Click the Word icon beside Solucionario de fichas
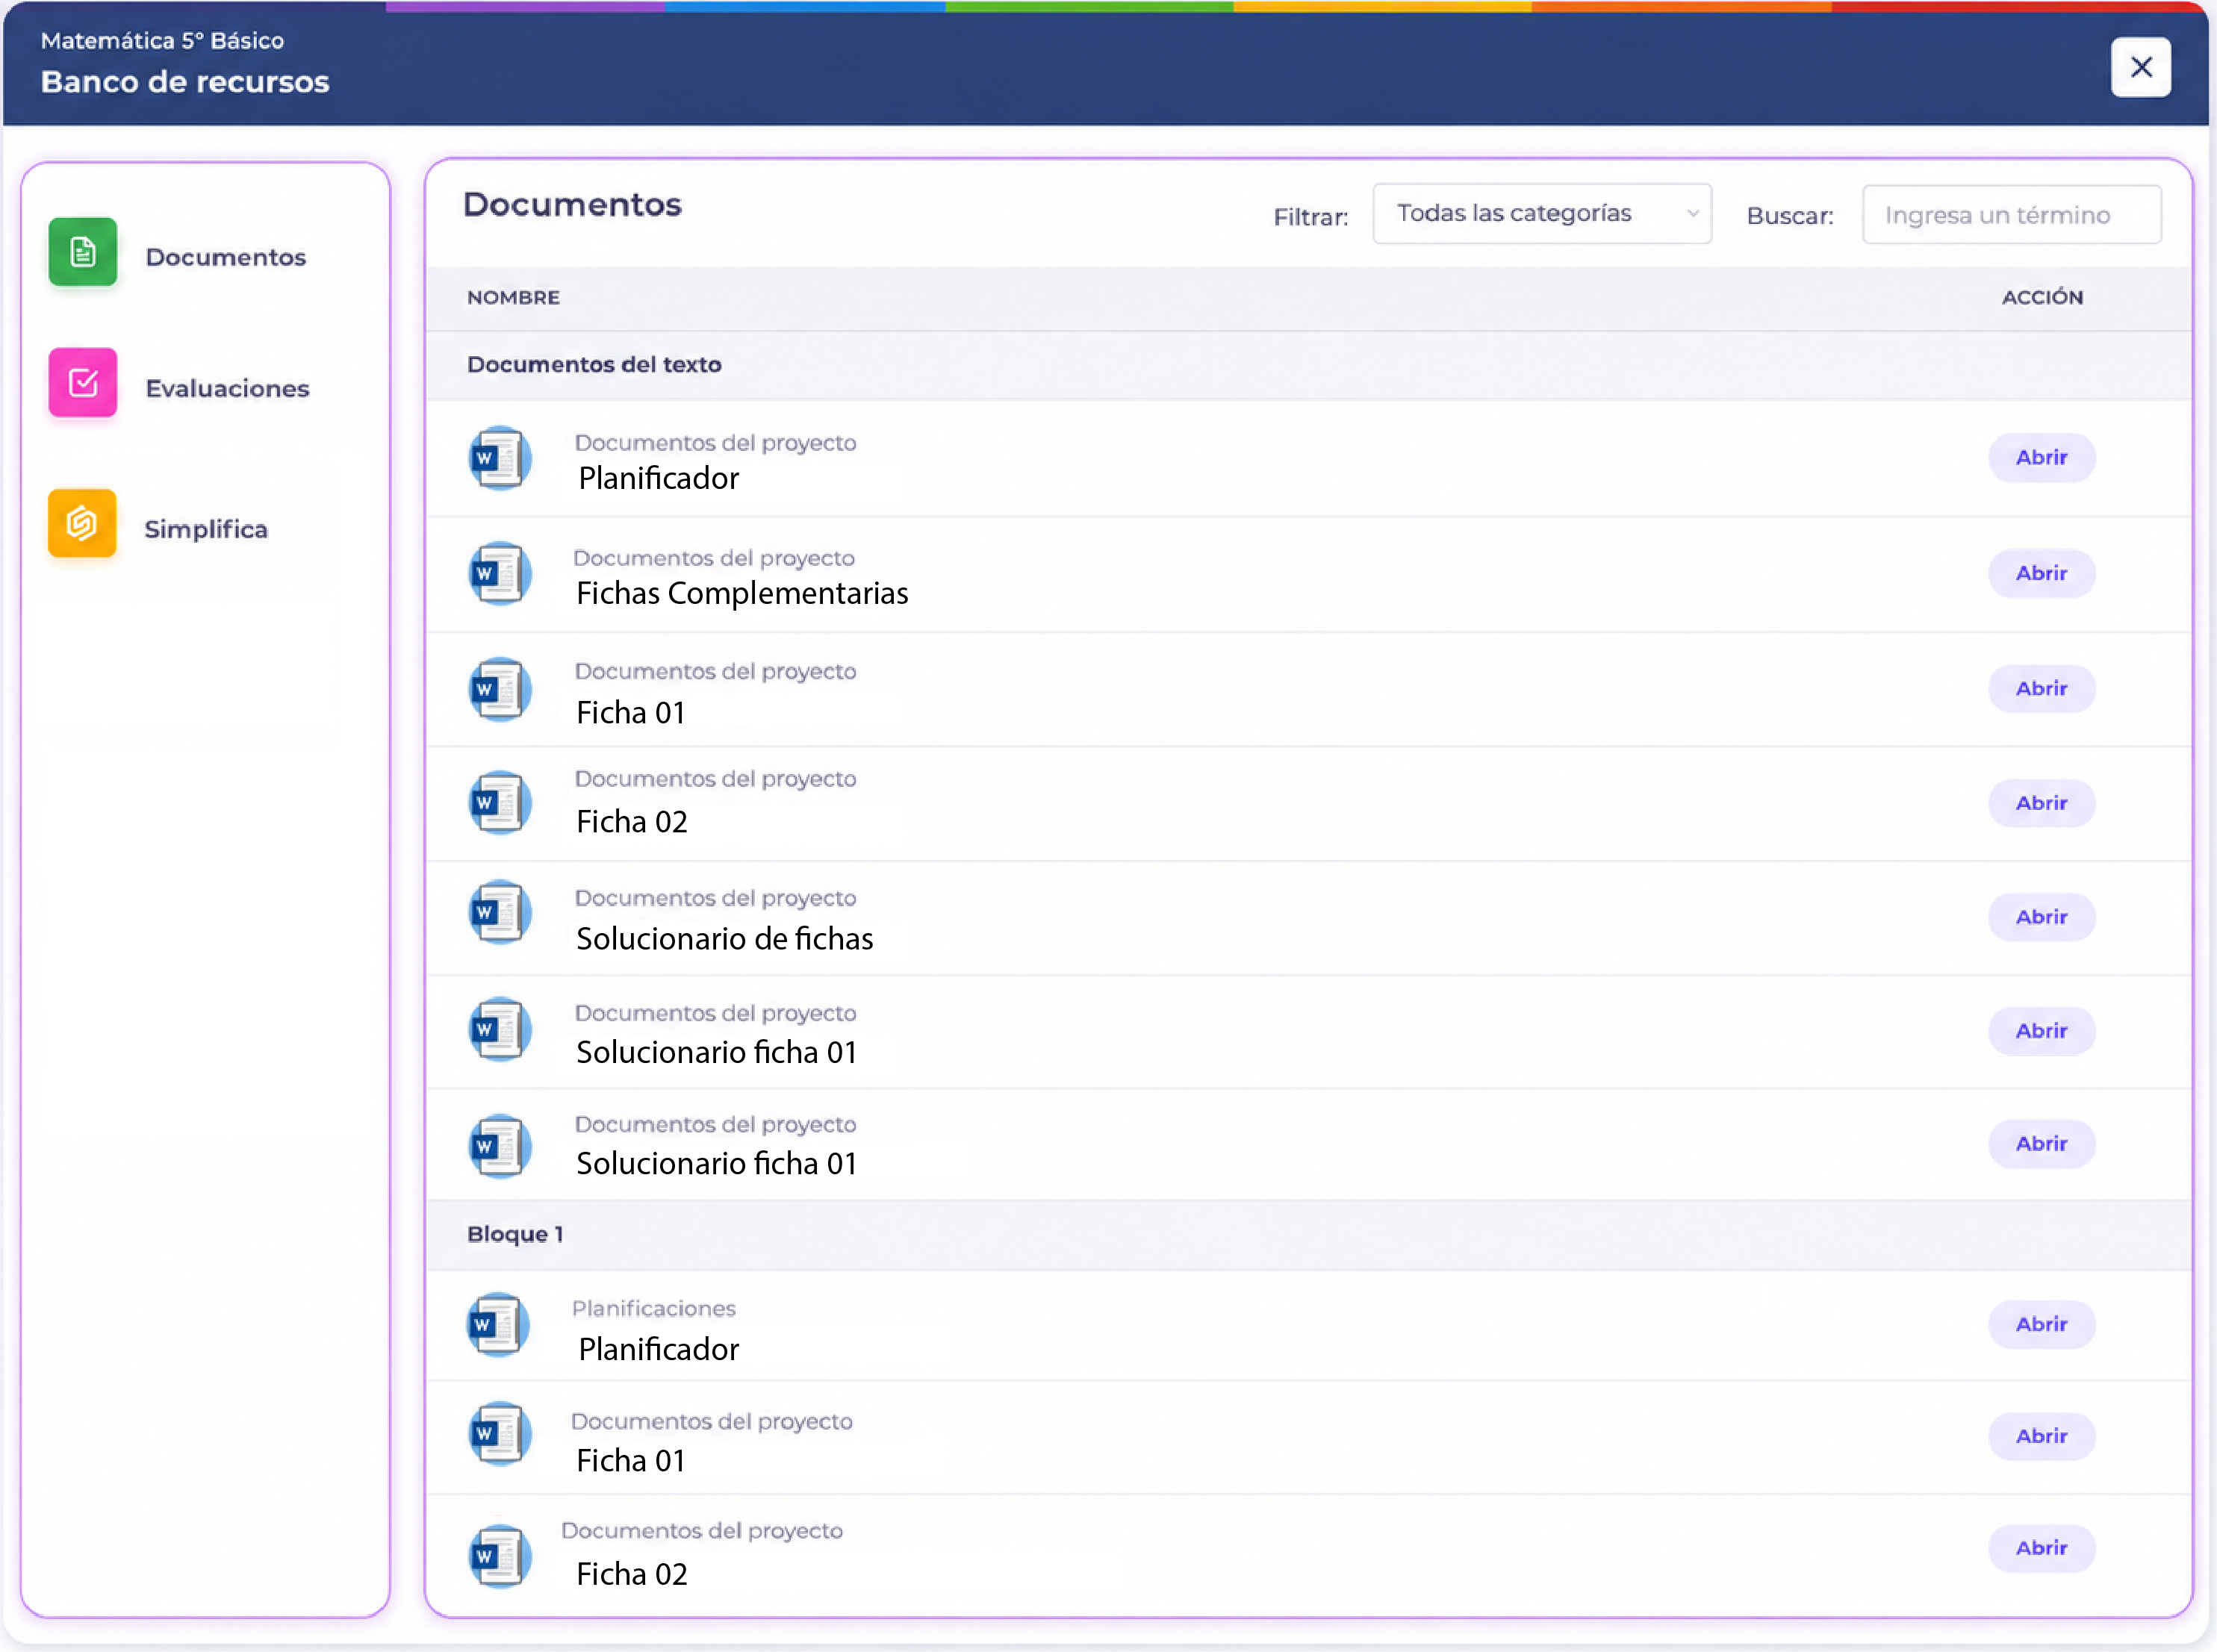 point(499,913)
